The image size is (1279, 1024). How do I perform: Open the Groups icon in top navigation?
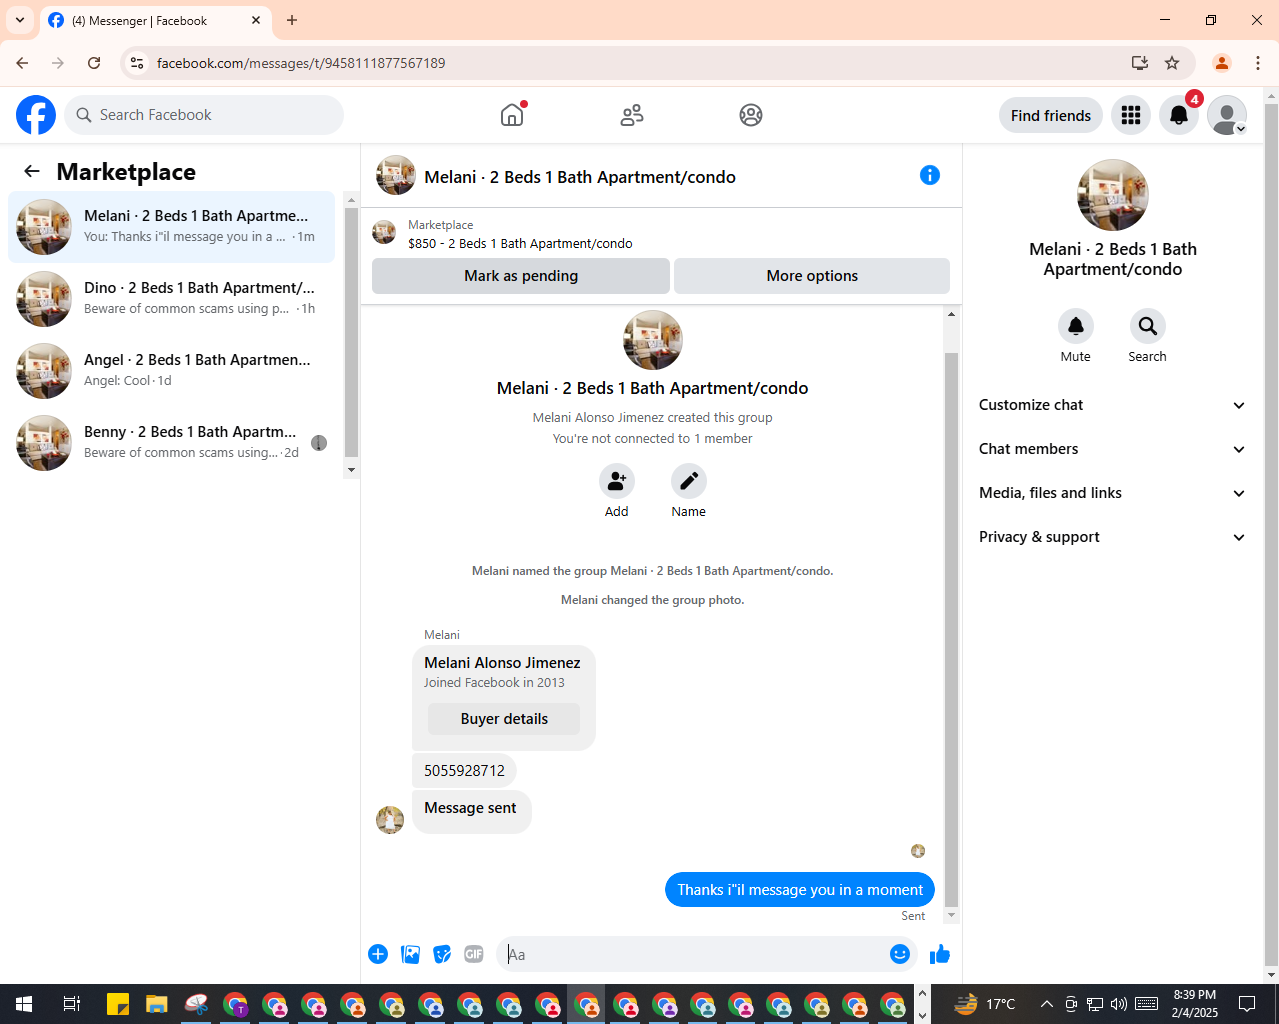(751, 115)
